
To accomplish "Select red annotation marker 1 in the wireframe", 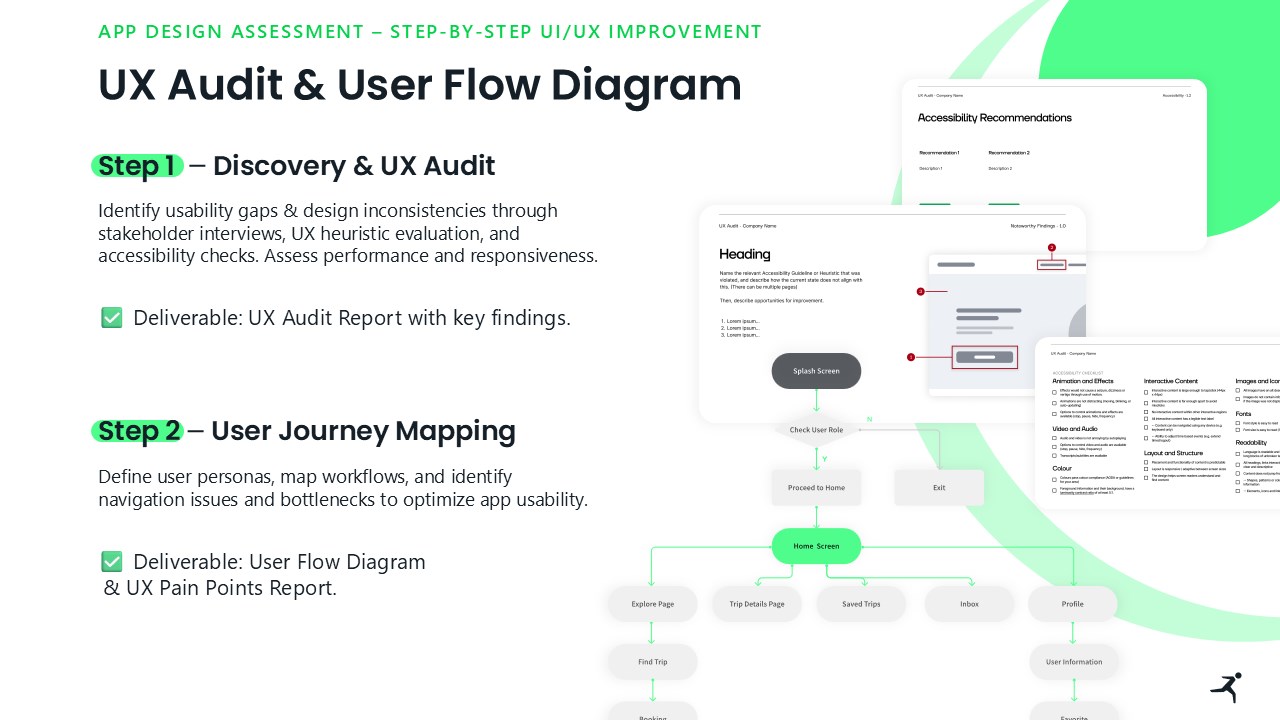I will click(911, 357).
